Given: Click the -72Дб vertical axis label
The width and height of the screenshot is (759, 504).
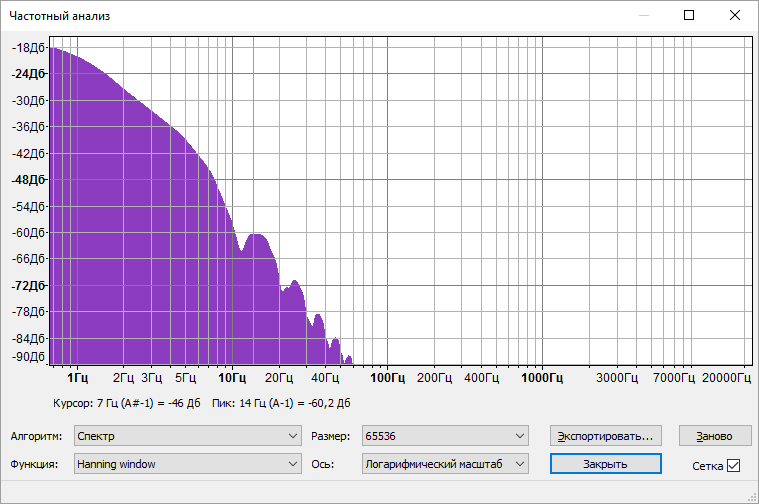Looking at the screenshot, I should coord(28,286).
